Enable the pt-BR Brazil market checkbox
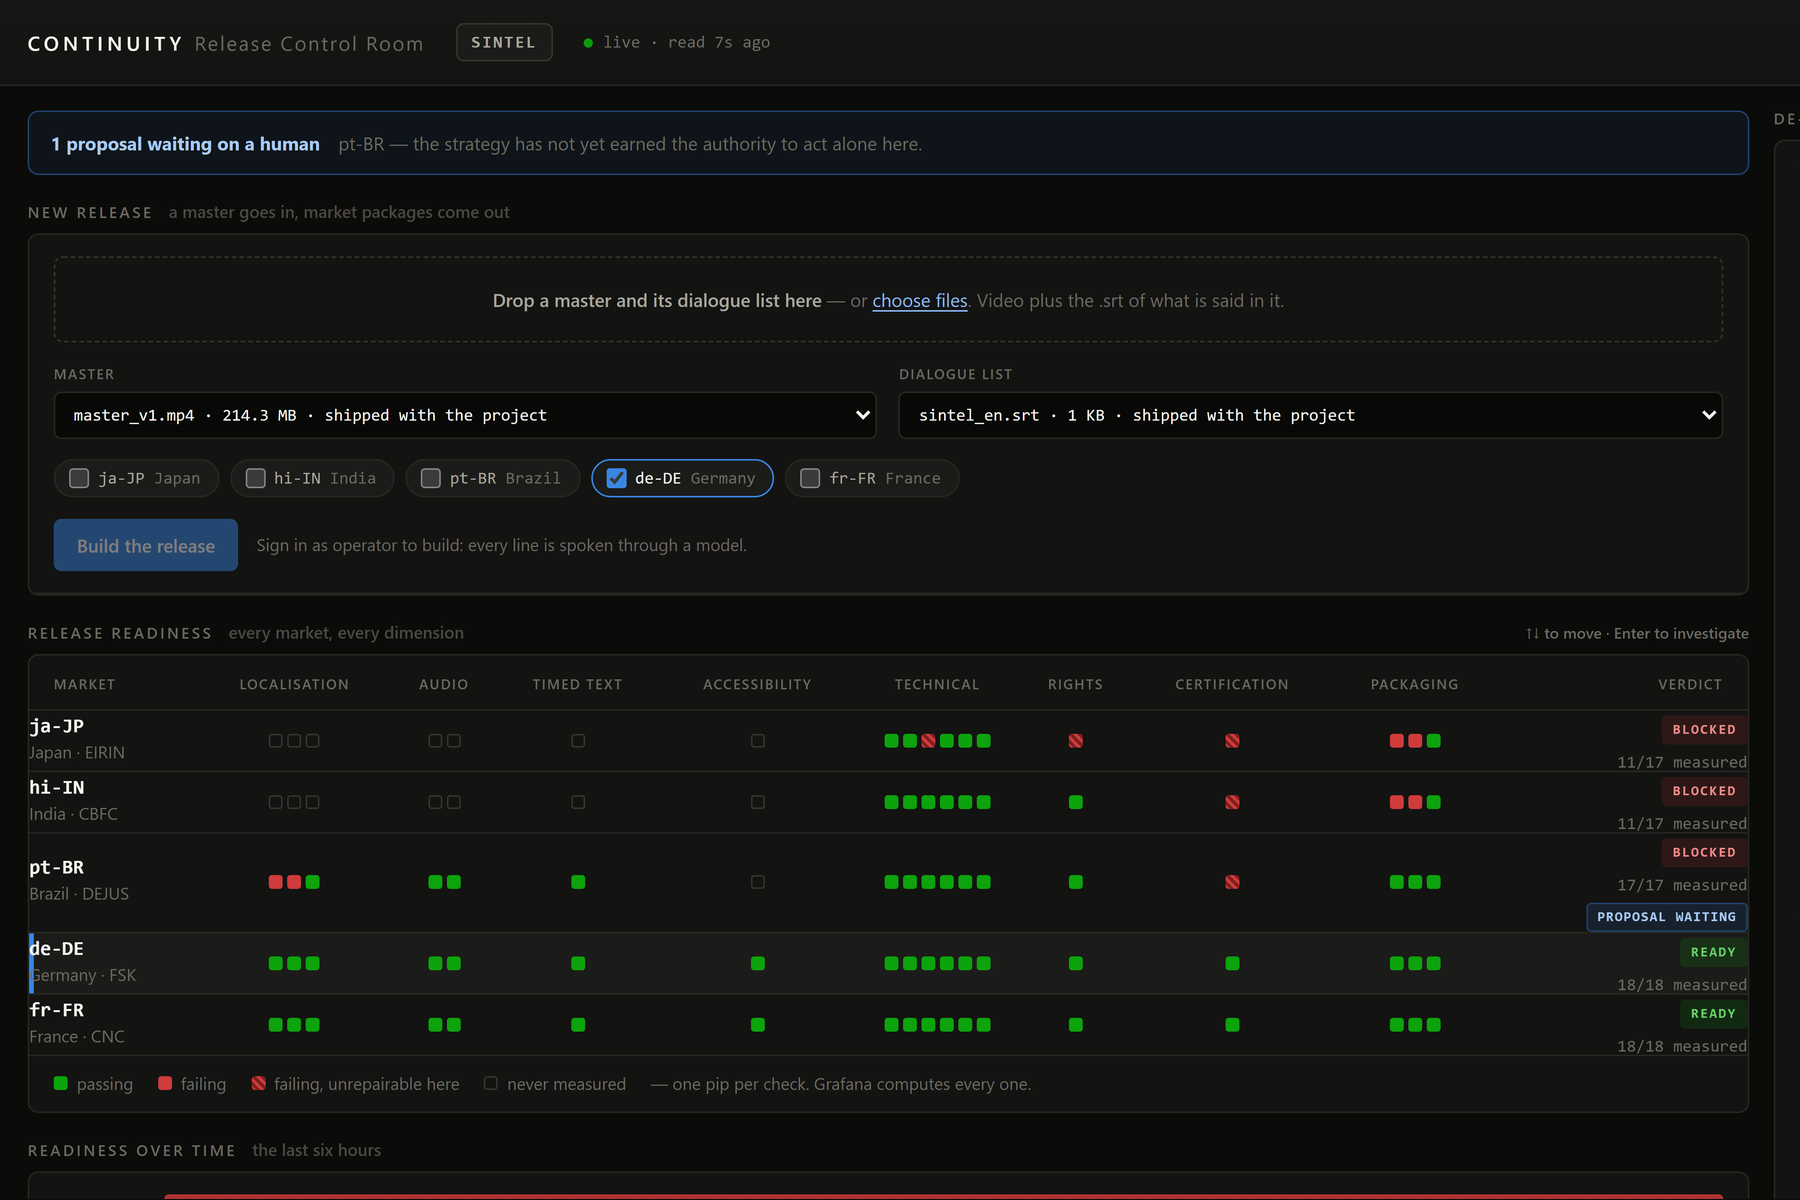Screen dimensions: 1800x1200 [431, 478]
